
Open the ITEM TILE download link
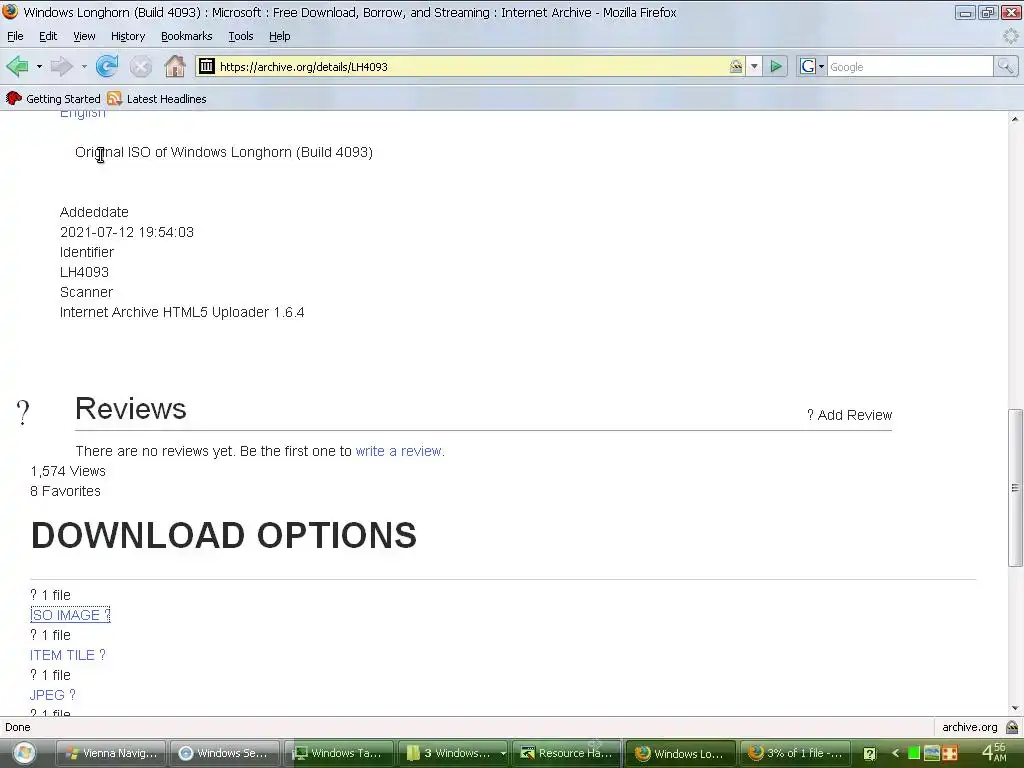point(68,655)
